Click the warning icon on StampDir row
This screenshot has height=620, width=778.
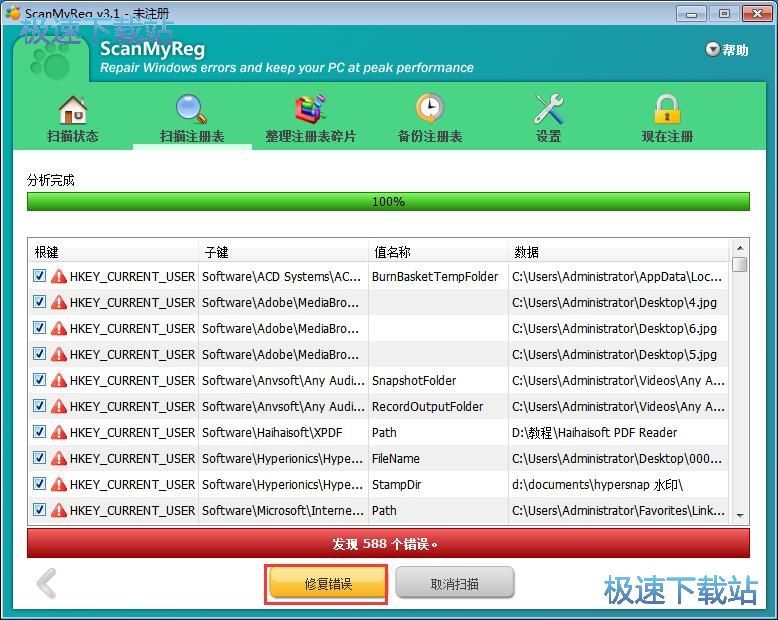click(59, 484)
